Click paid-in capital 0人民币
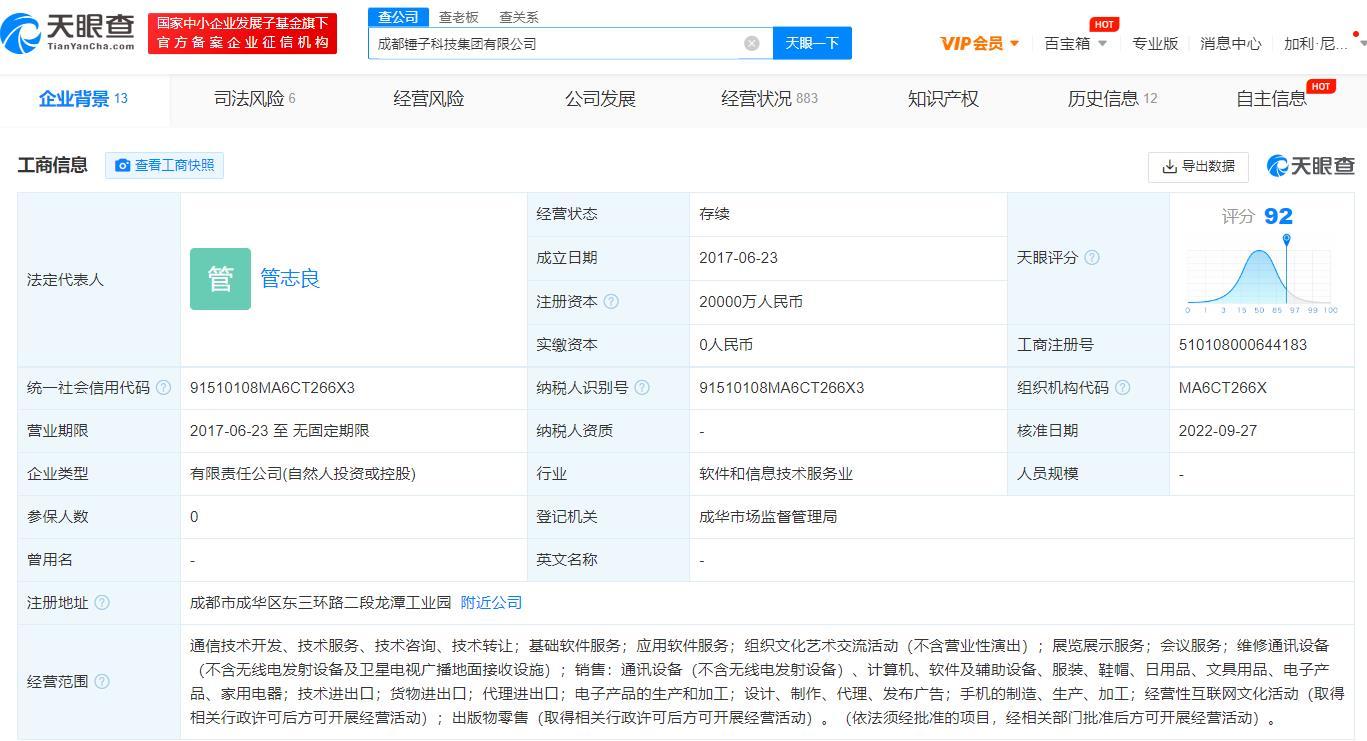The image size is (1367, 741). click(x=726, y=345)
